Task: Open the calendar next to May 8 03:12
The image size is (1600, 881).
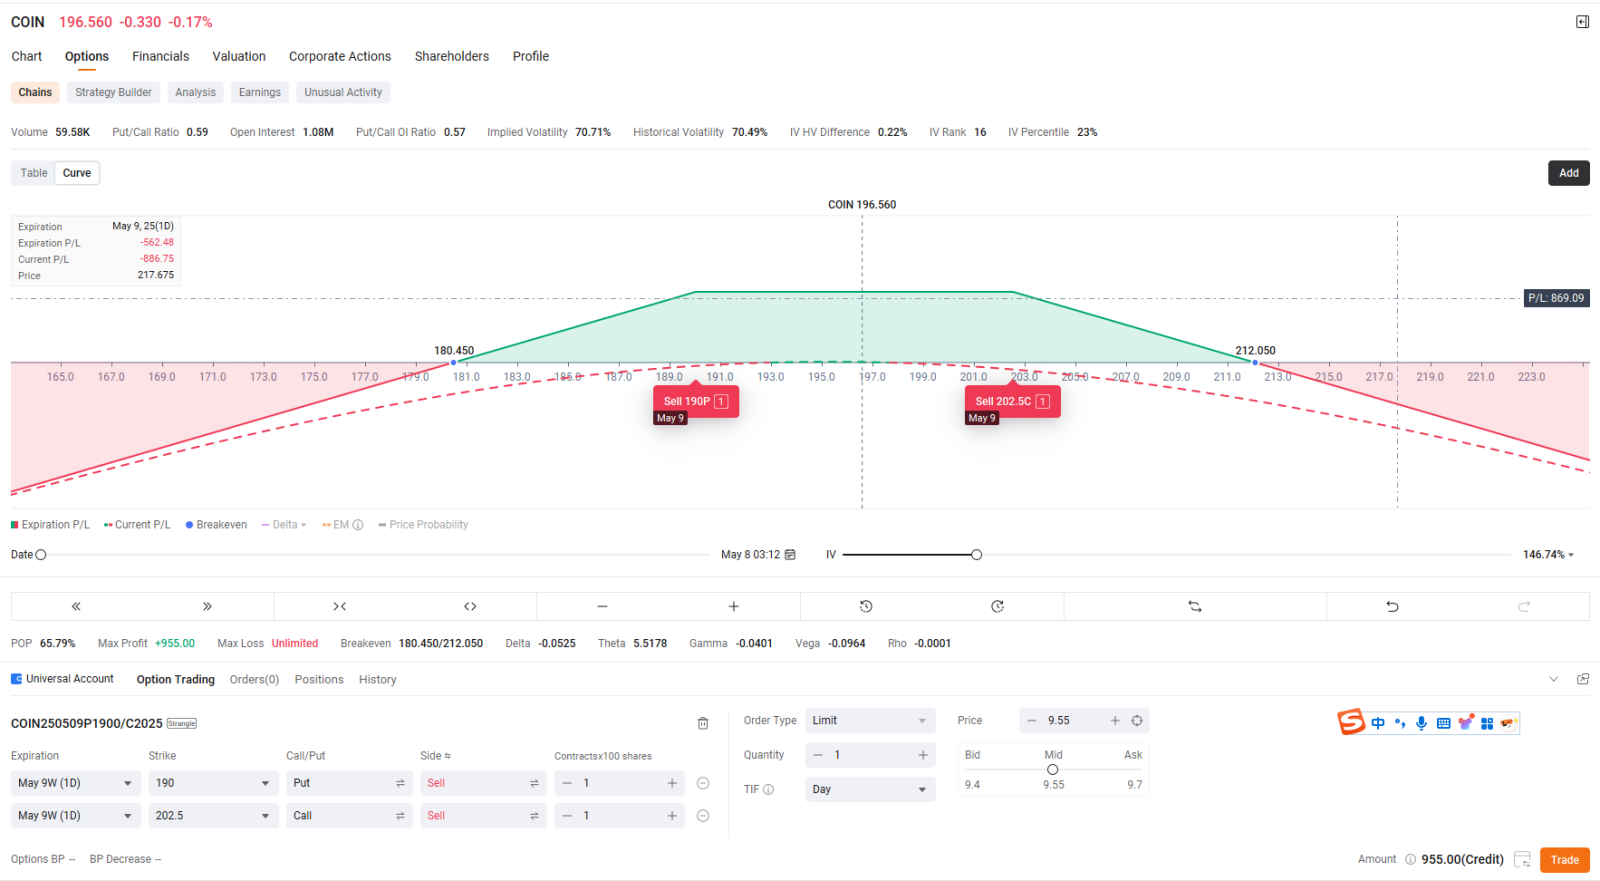Action: tap(790, 554)
